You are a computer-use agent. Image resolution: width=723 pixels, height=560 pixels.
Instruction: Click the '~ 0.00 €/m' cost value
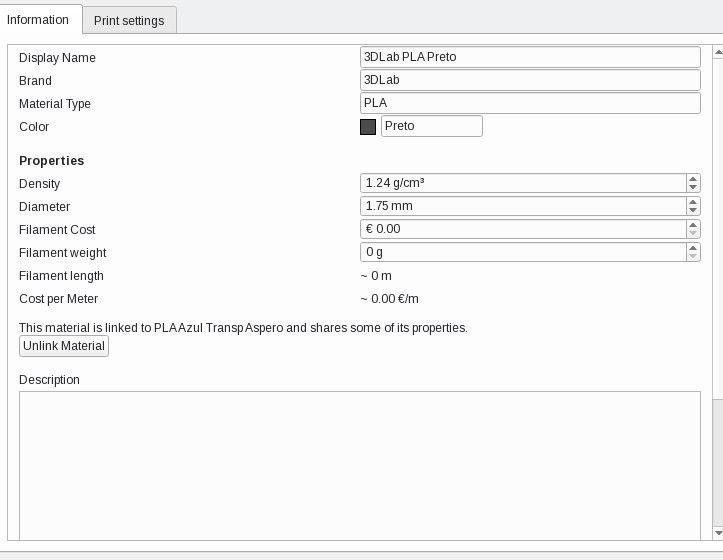pyautogui.click(x=390, y=299)
